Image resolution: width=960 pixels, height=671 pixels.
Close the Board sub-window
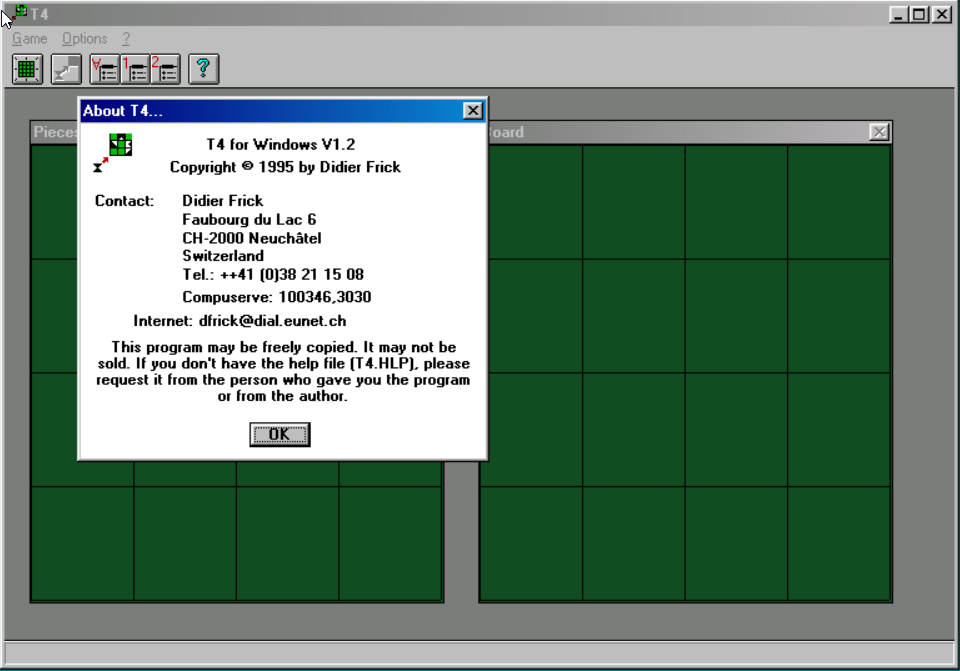tap(879, 132)
